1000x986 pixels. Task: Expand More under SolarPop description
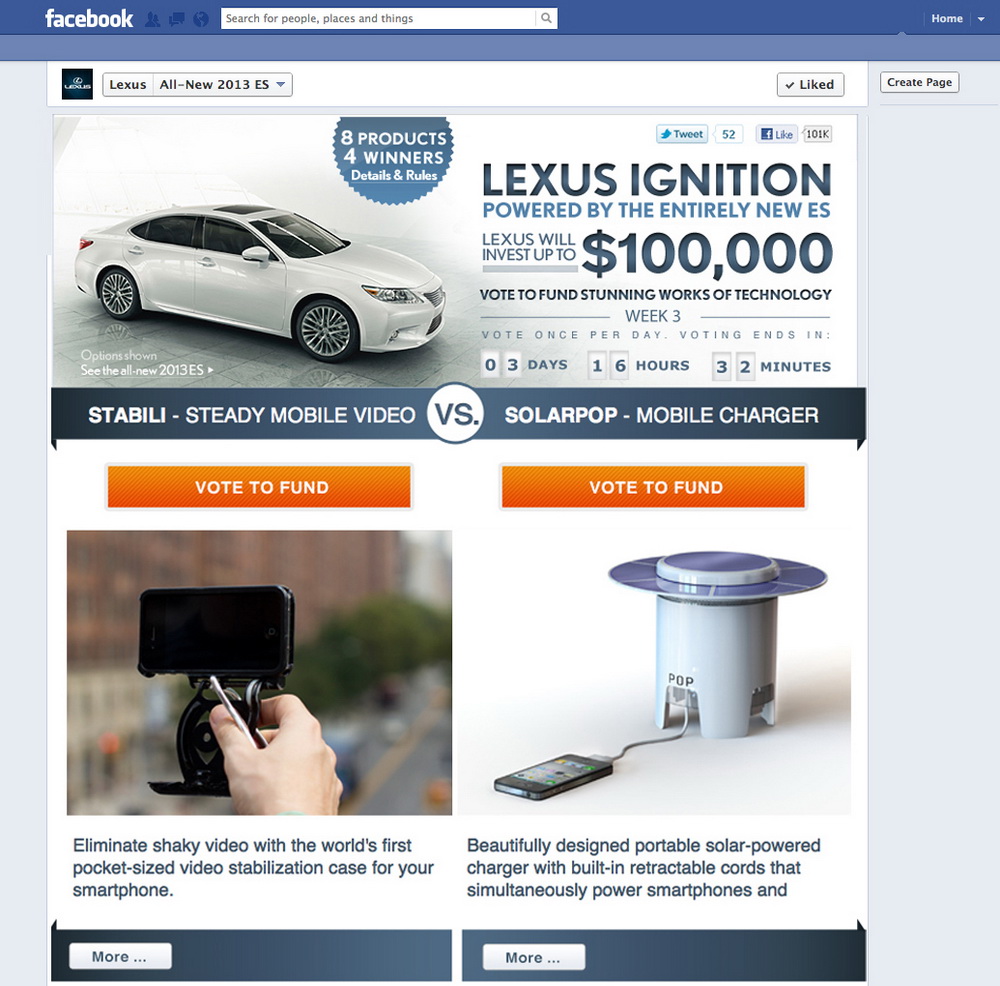tap(533, 957)
